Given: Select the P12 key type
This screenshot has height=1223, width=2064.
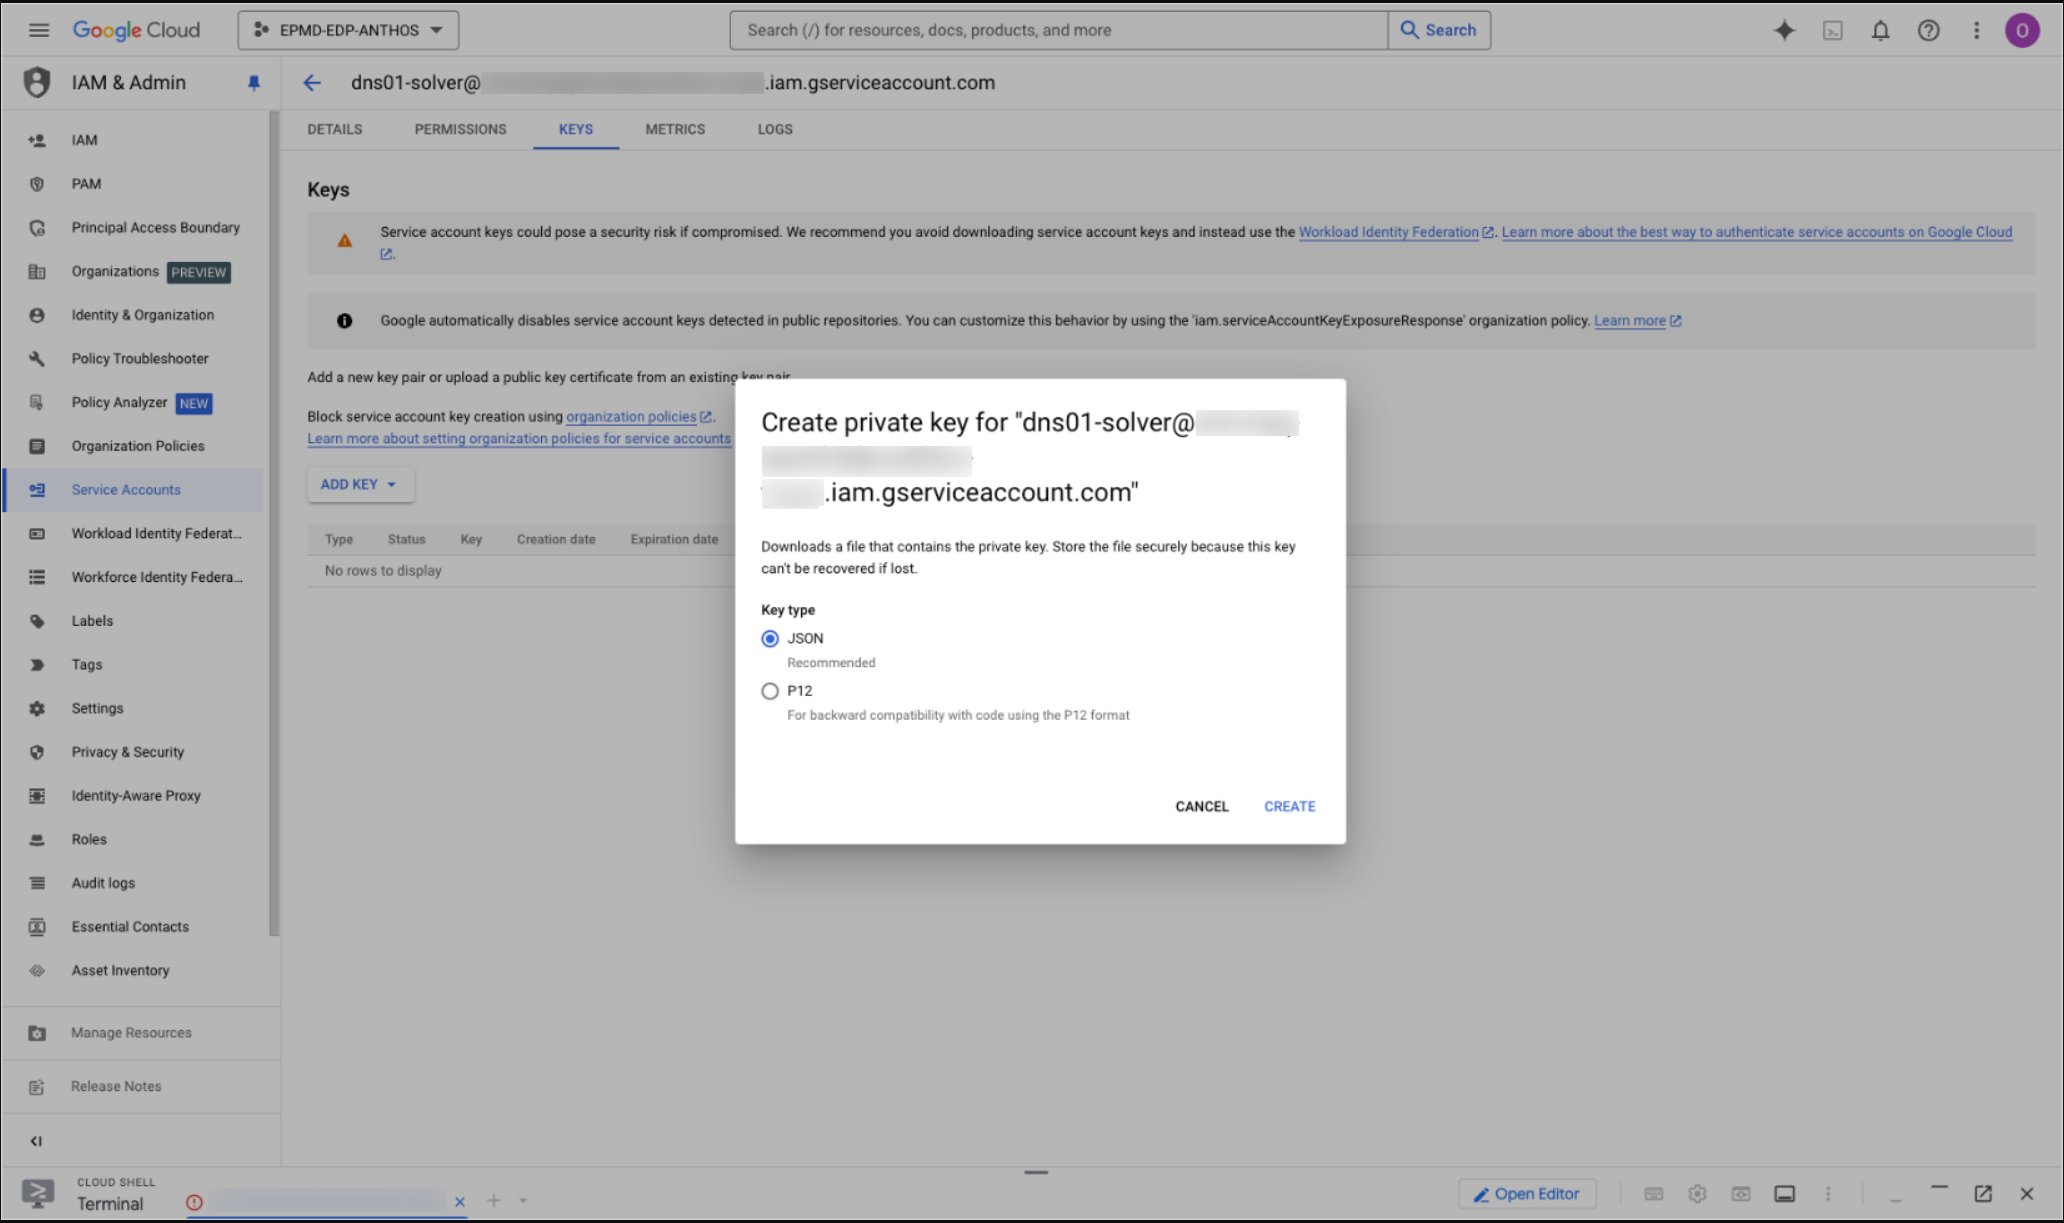Looking at the screenshot, I should coord(770,690).
